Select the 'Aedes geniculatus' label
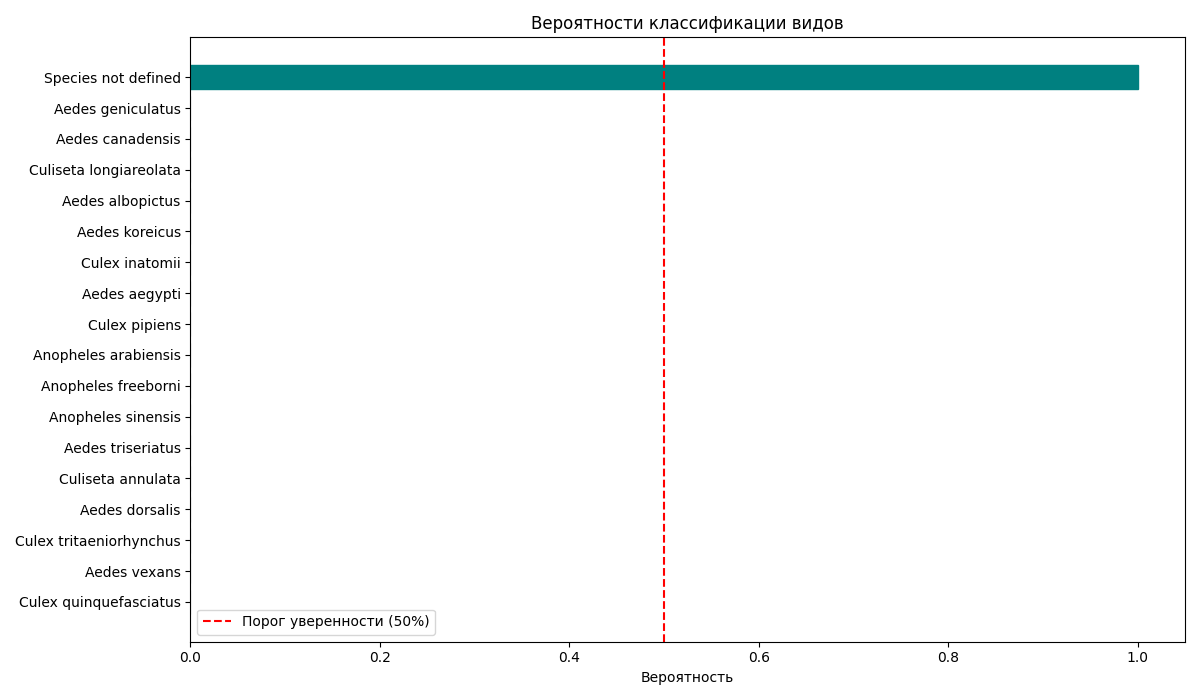Image resolution: width=1200 pixels, height=700 pixels. (117, 109)
